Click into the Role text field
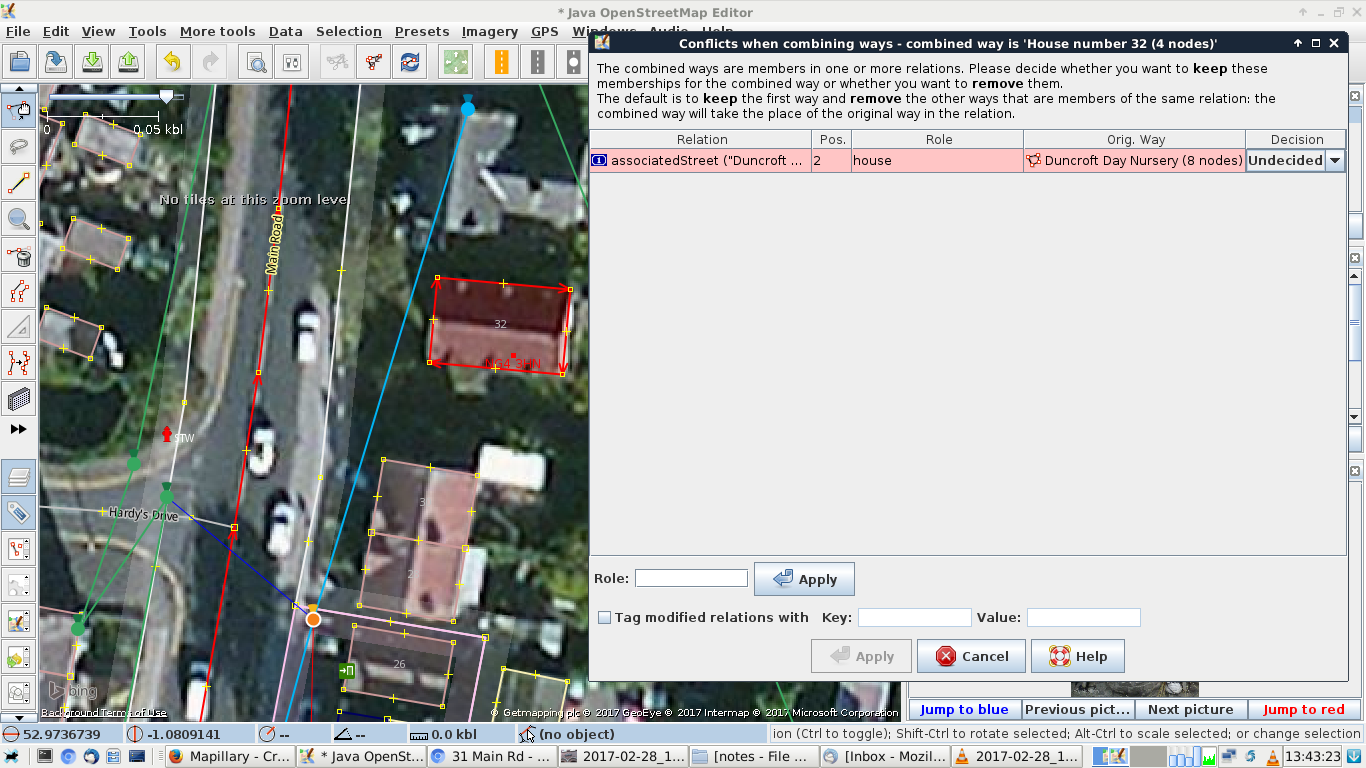The image size is (1366, 768). [x=691, y=578]
